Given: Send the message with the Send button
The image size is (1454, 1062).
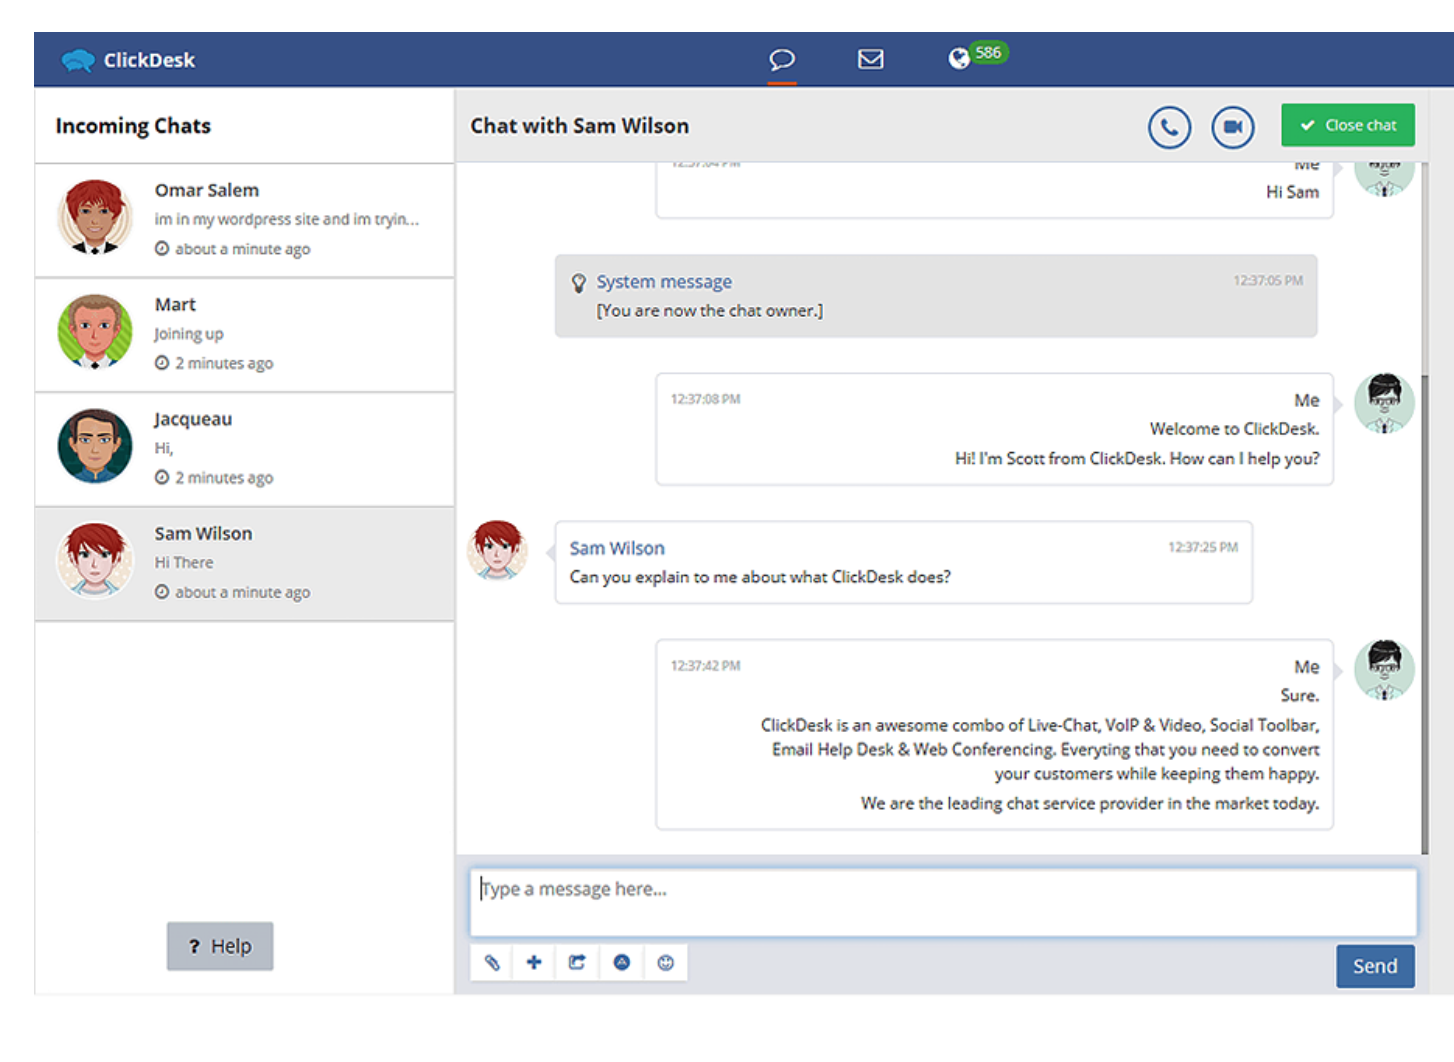Looking at the screenshot, I should (1375, 966).
